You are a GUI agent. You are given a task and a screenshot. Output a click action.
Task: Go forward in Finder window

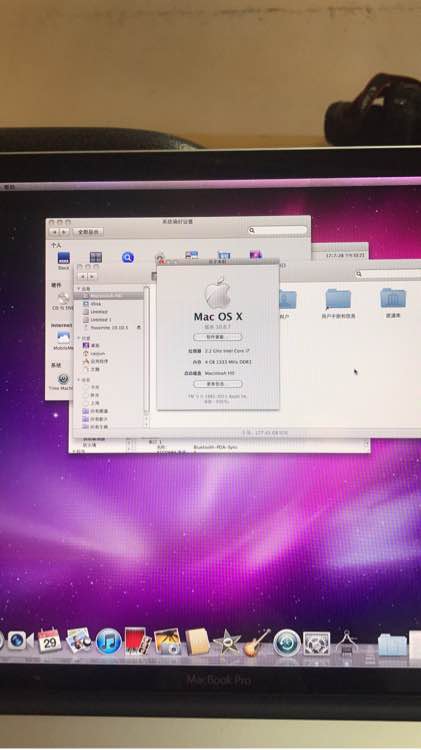[91, 276]
